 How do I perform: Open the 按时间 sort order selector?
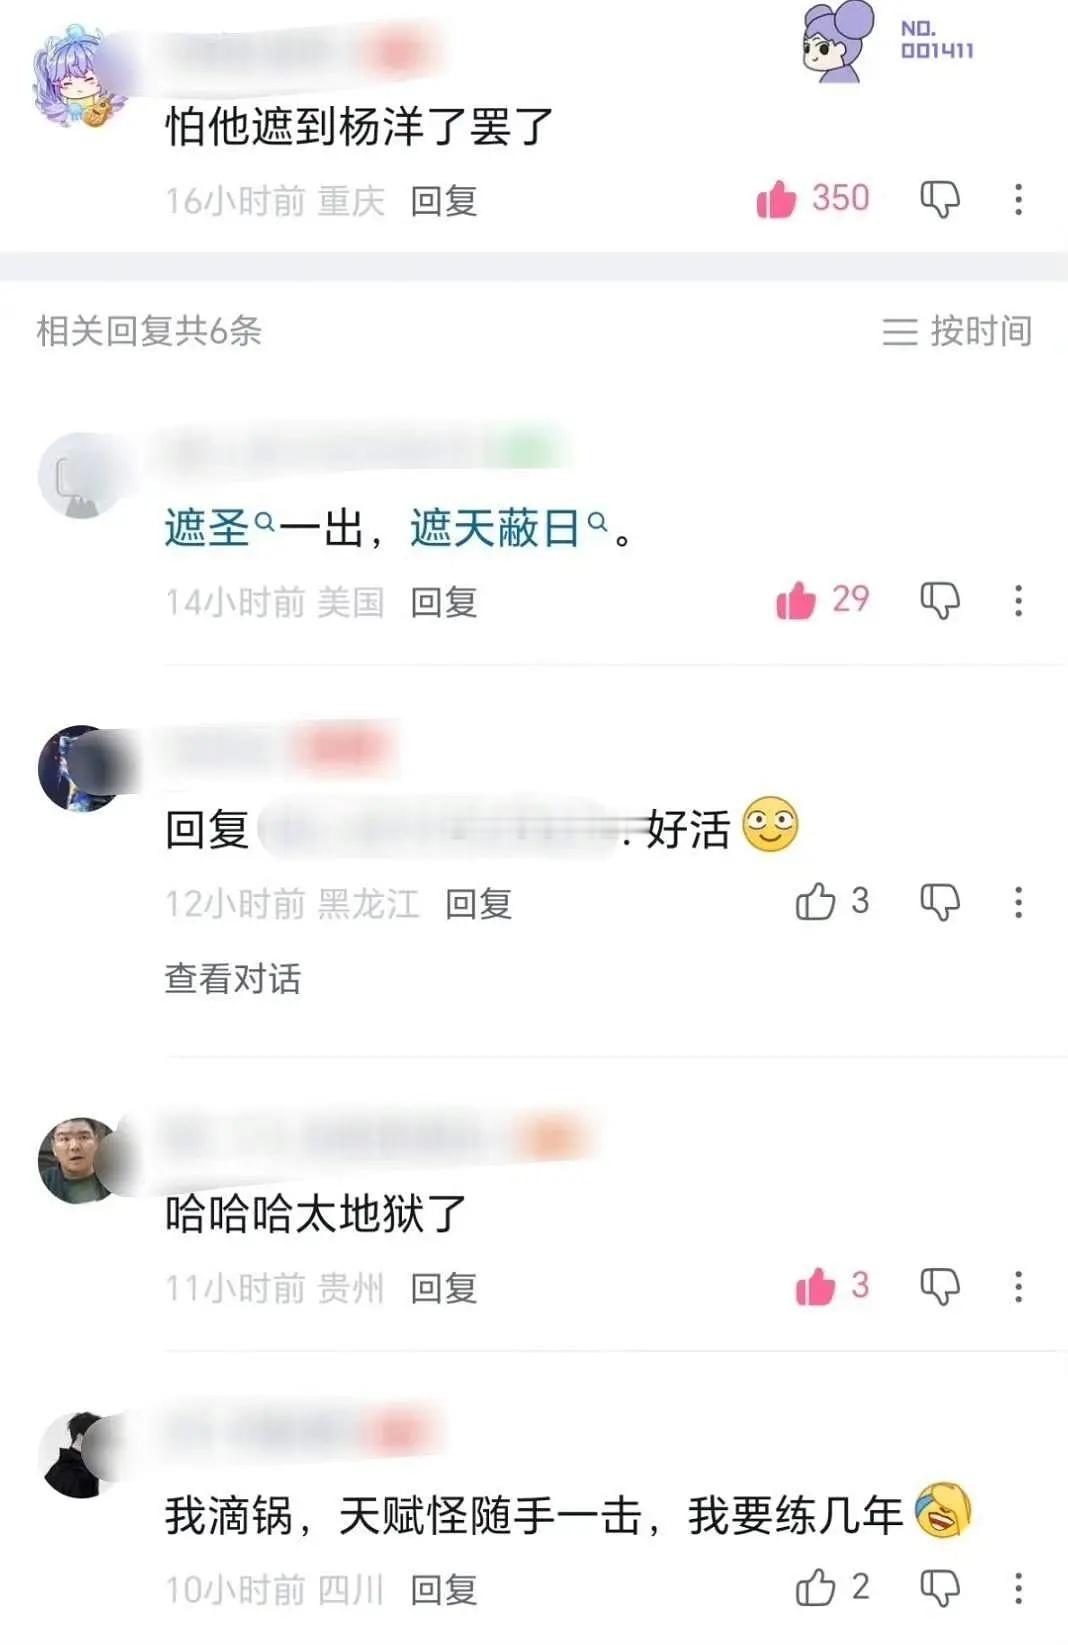click(x=957, y=331)
